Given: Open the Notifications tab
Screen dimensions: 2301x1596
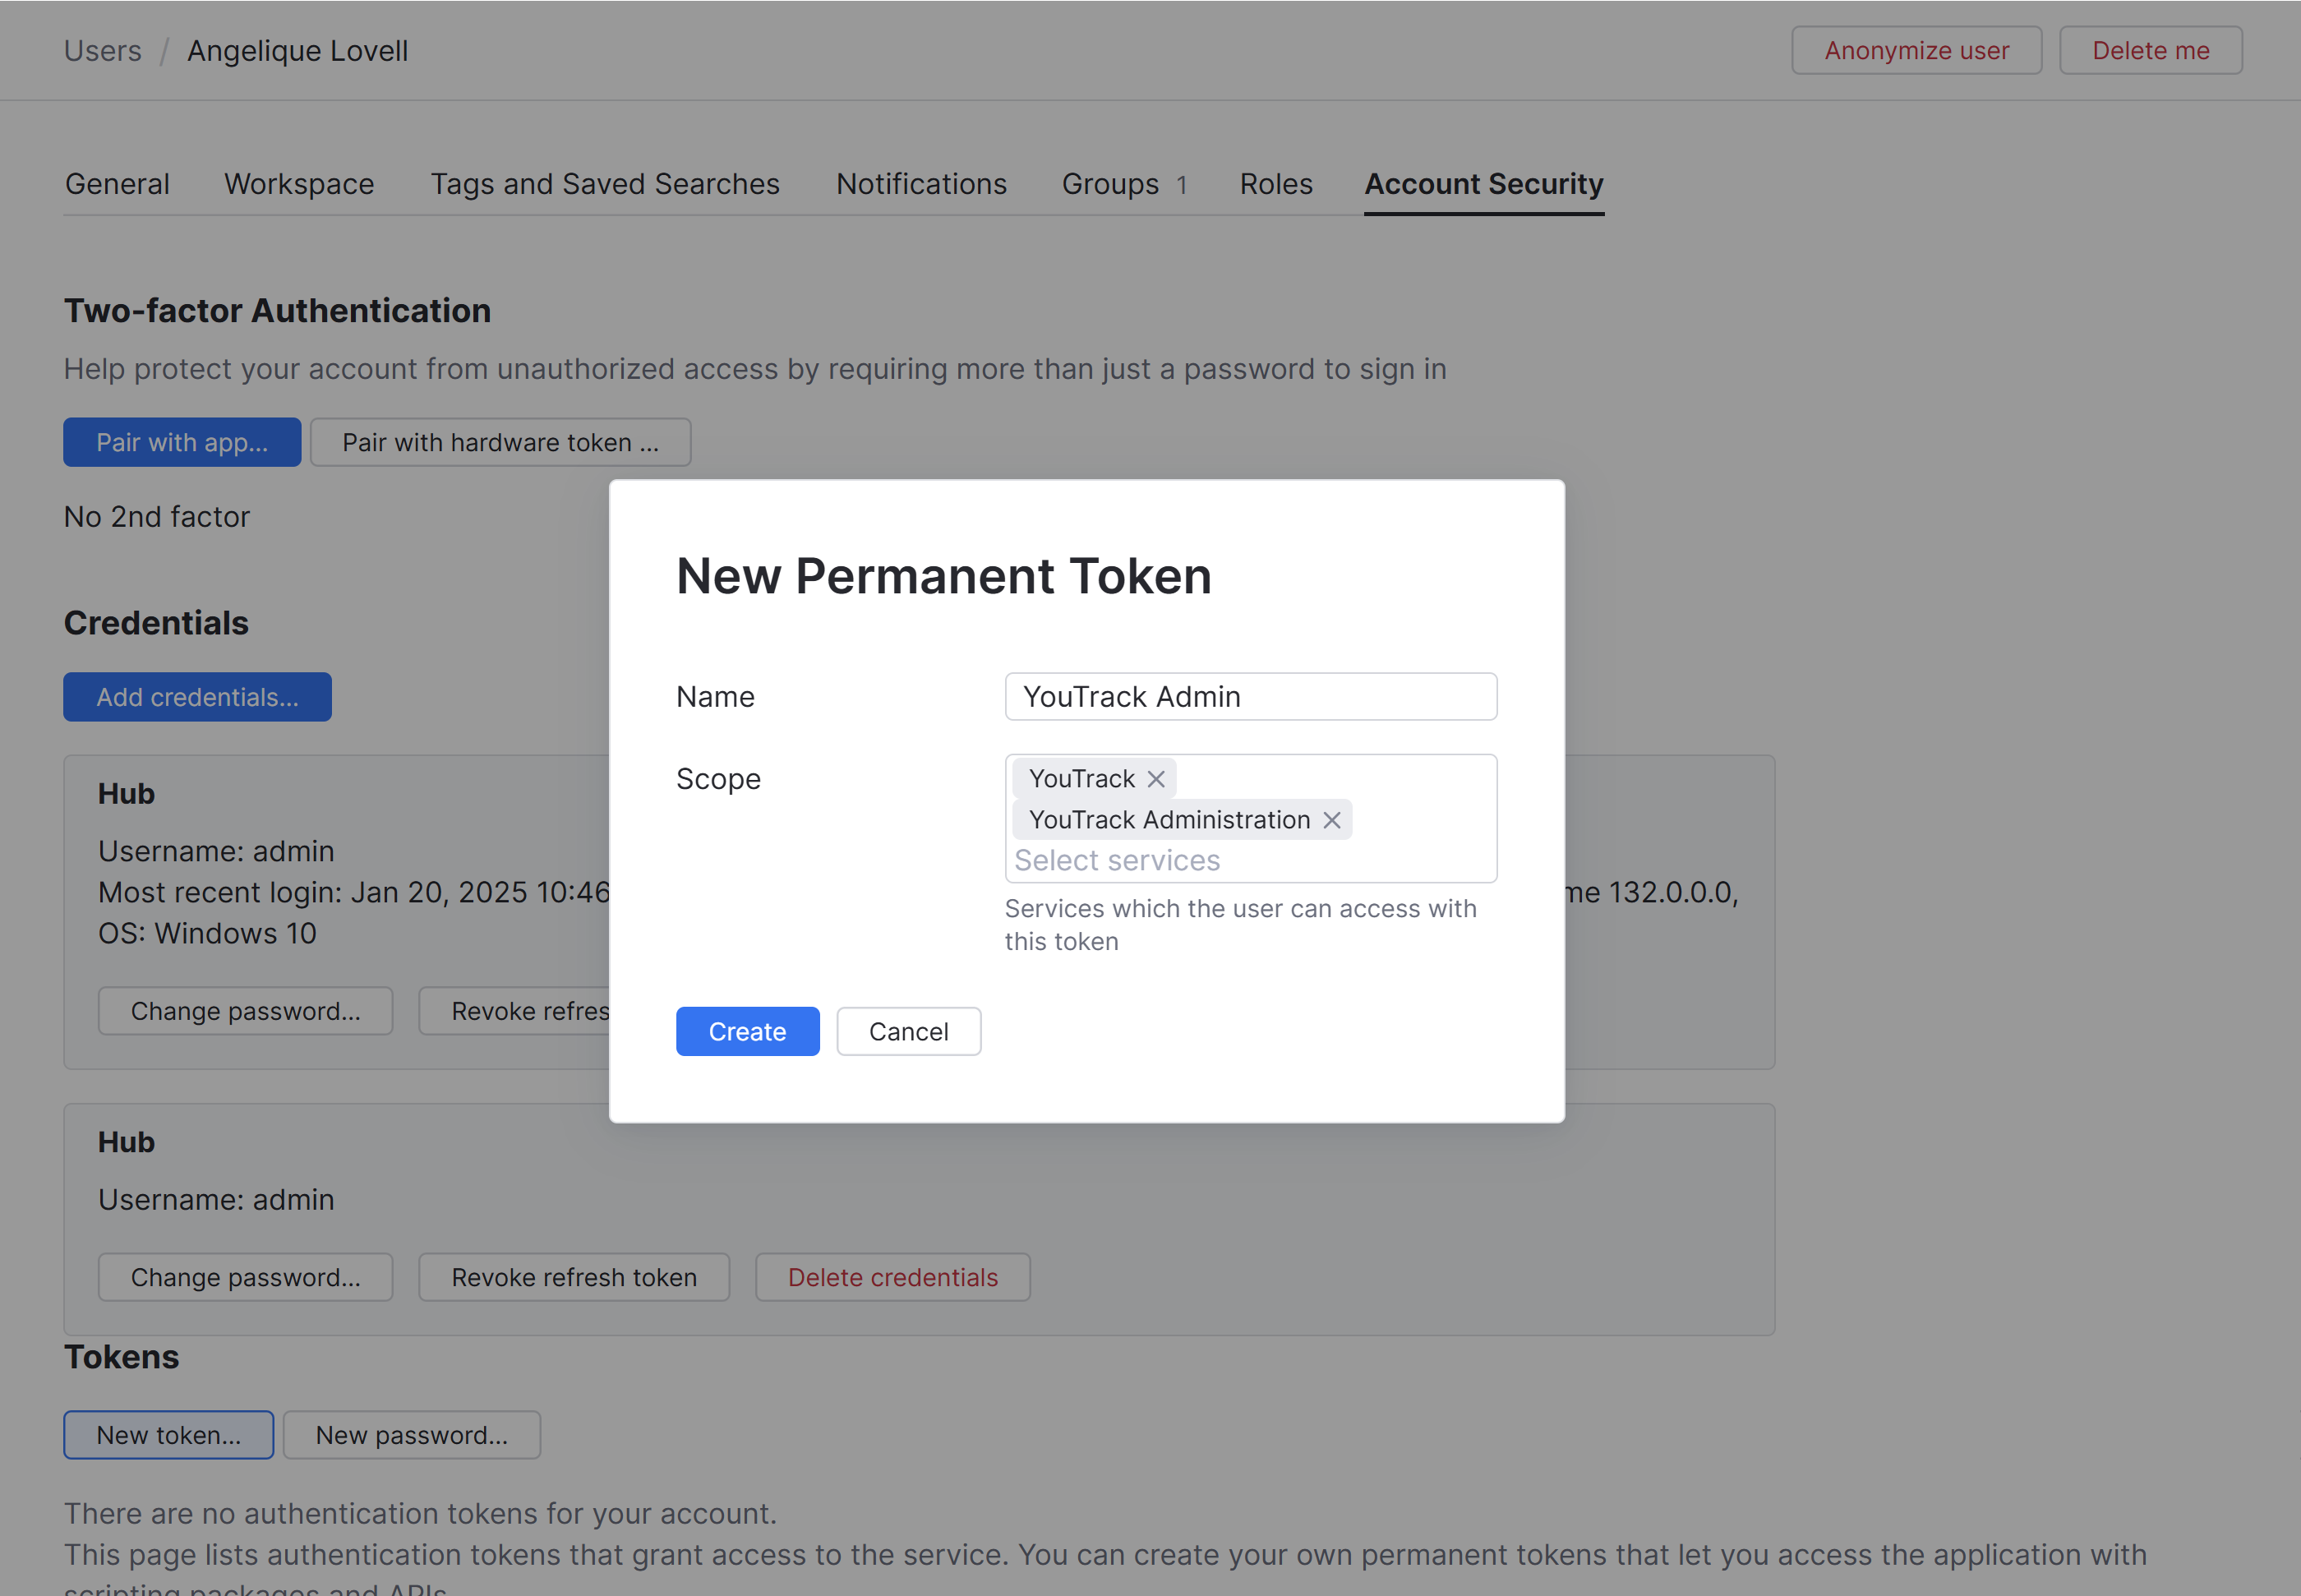Looking at the screenshot, I should tap(921, 184).
